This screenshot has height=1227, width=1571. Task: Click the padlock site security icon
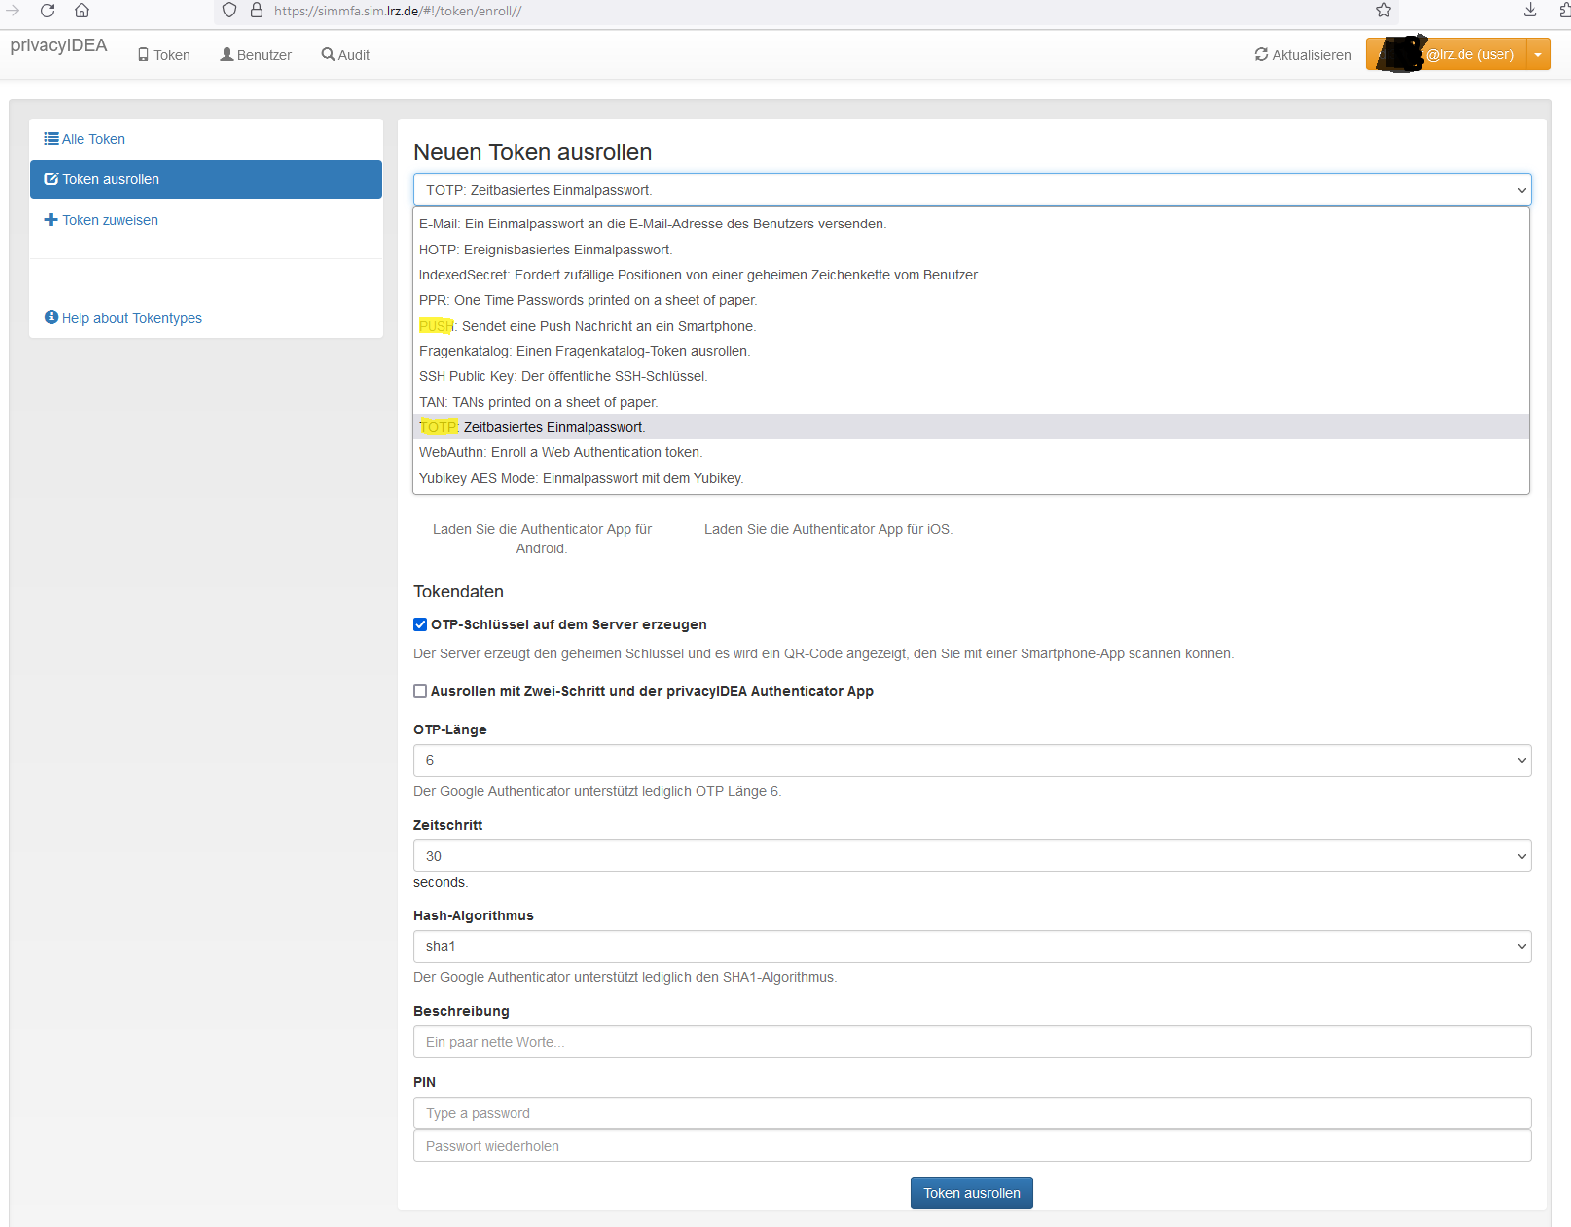(256, 10)
